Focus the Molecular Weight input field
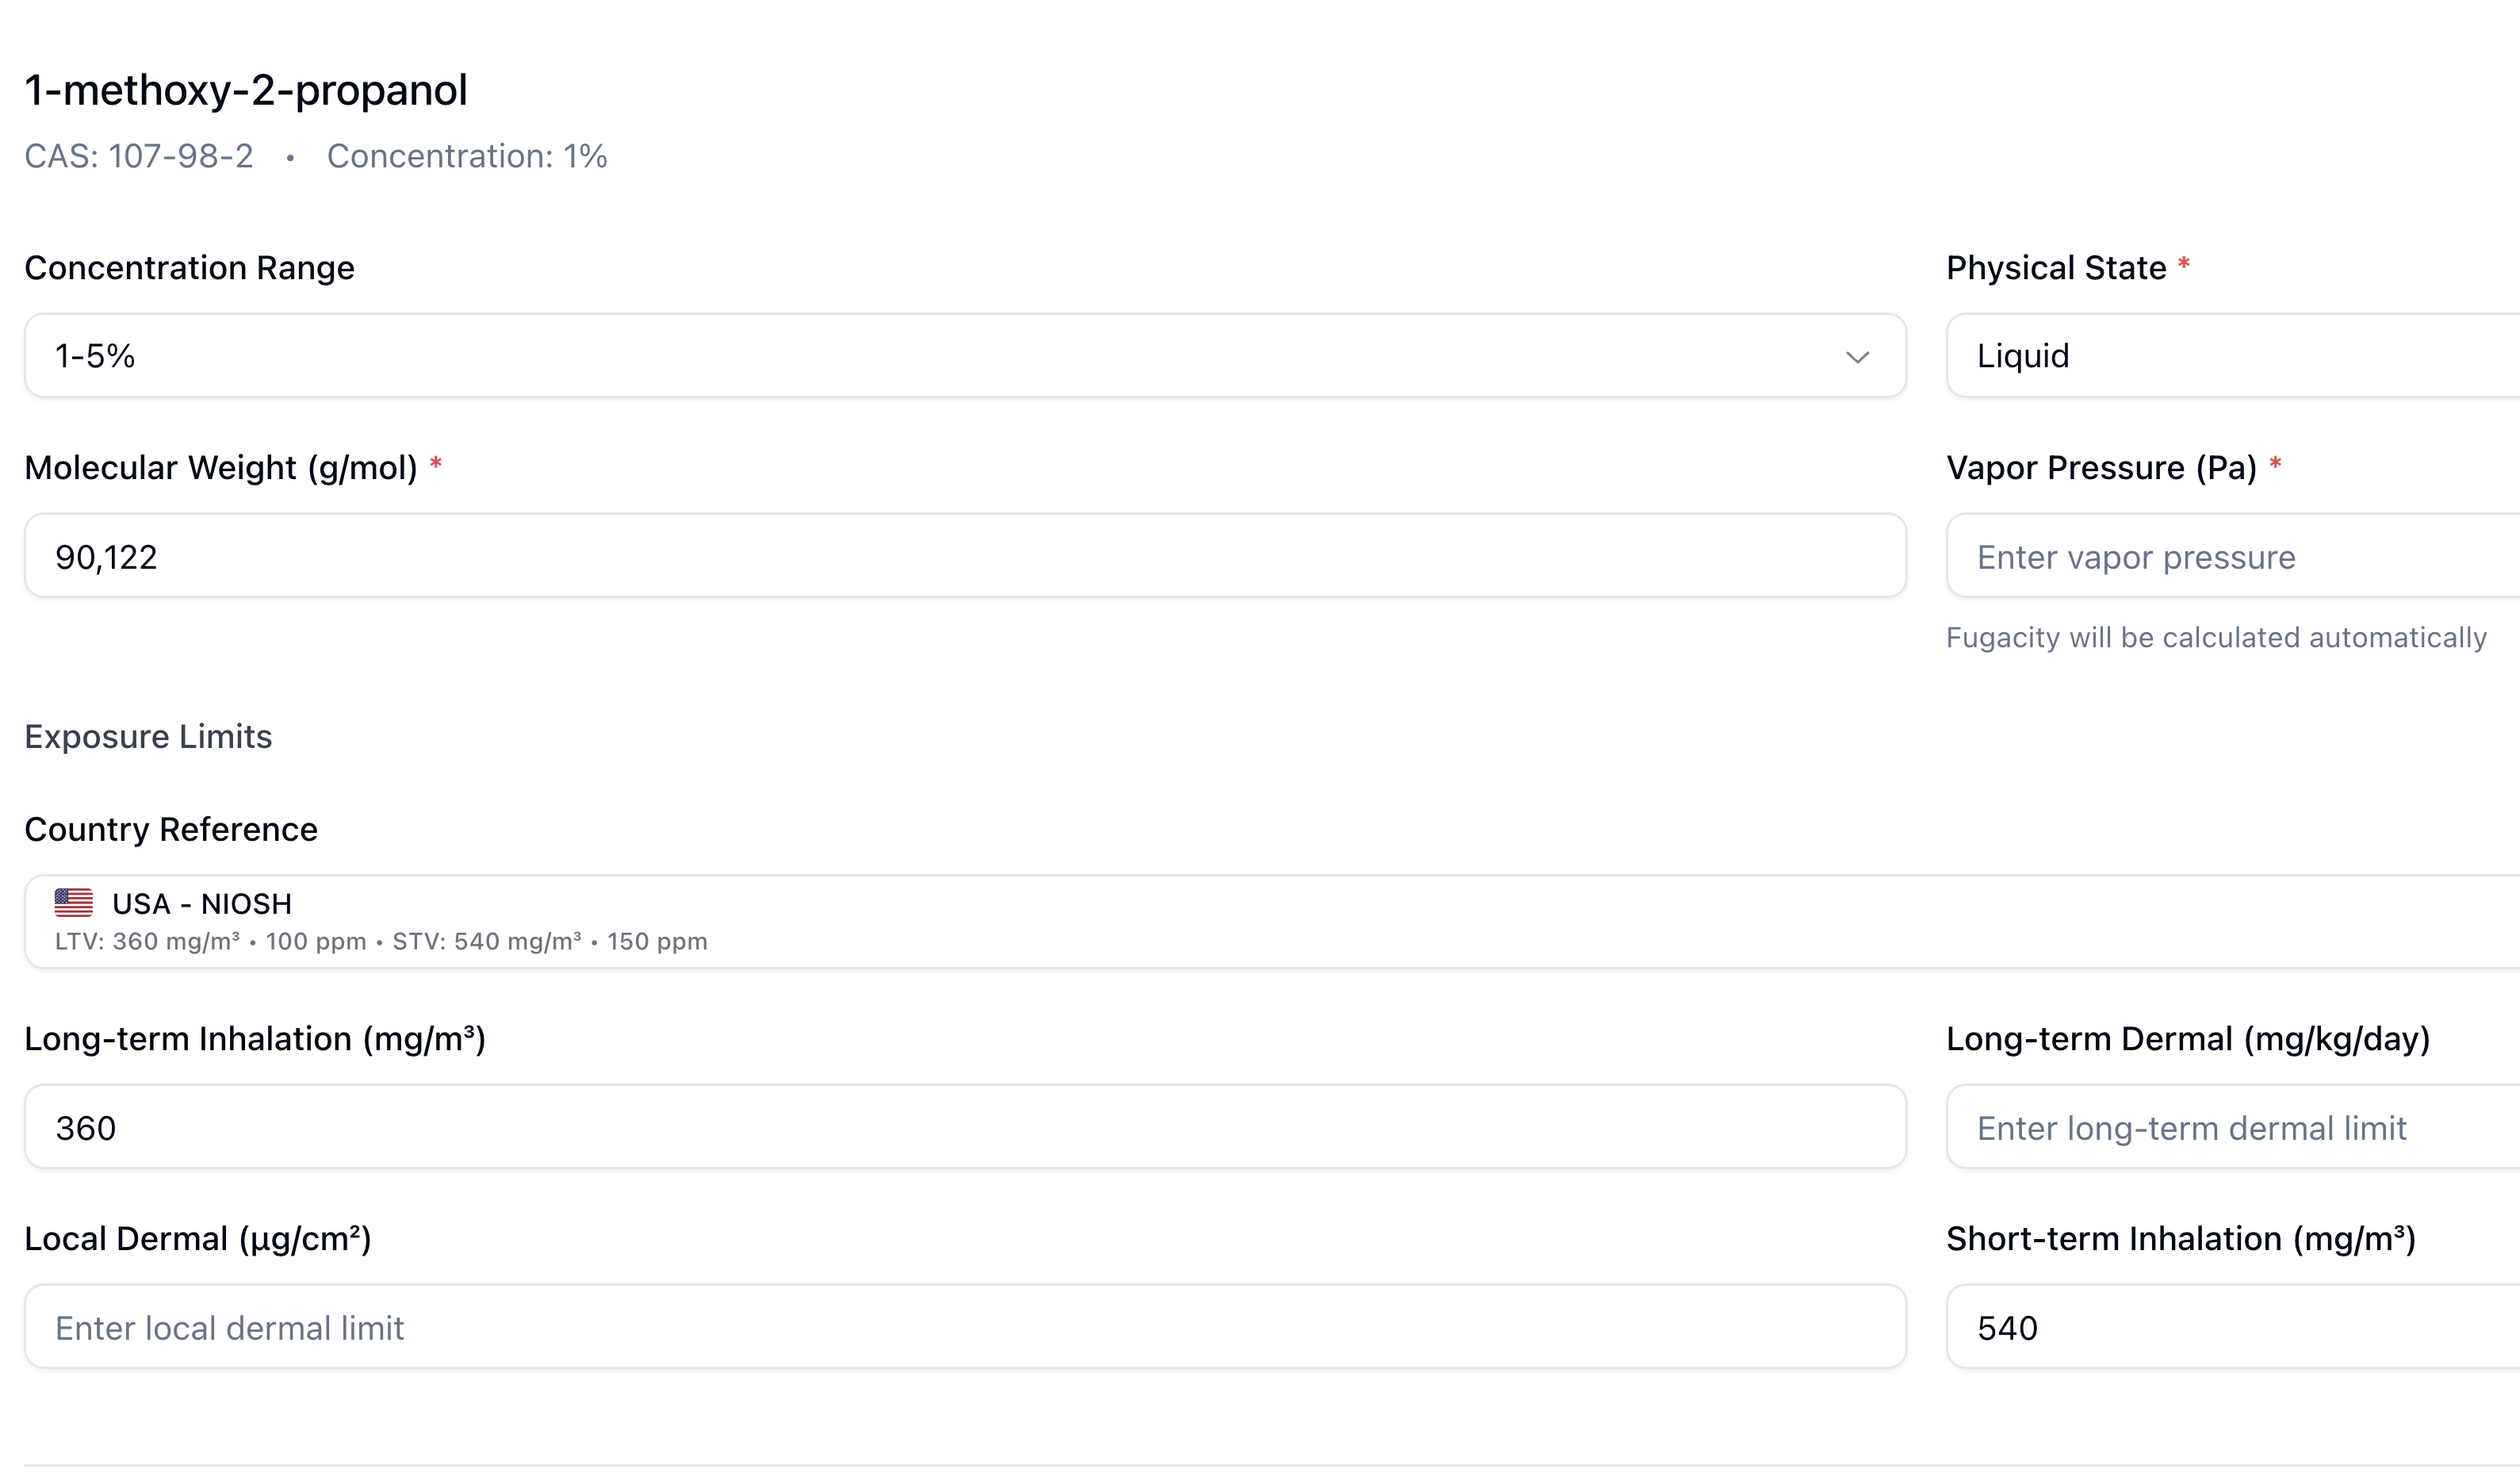This screenshot has height=1473, width=2520. pos(965,556)
